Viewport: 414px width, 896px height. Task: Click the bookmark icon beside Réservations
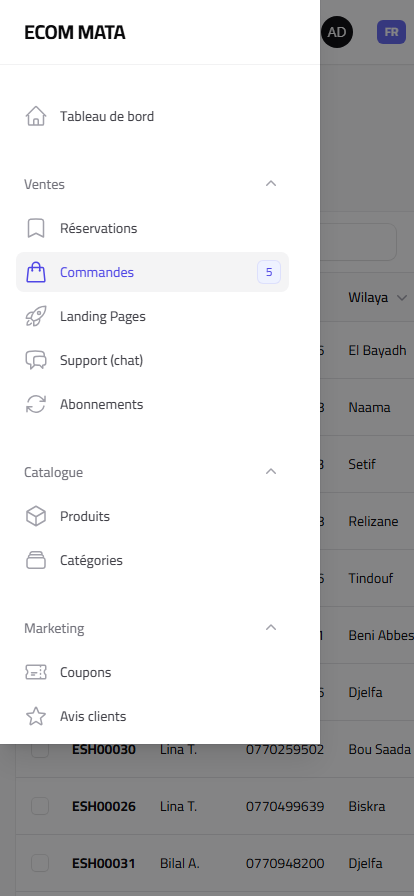tap(36, 228)
